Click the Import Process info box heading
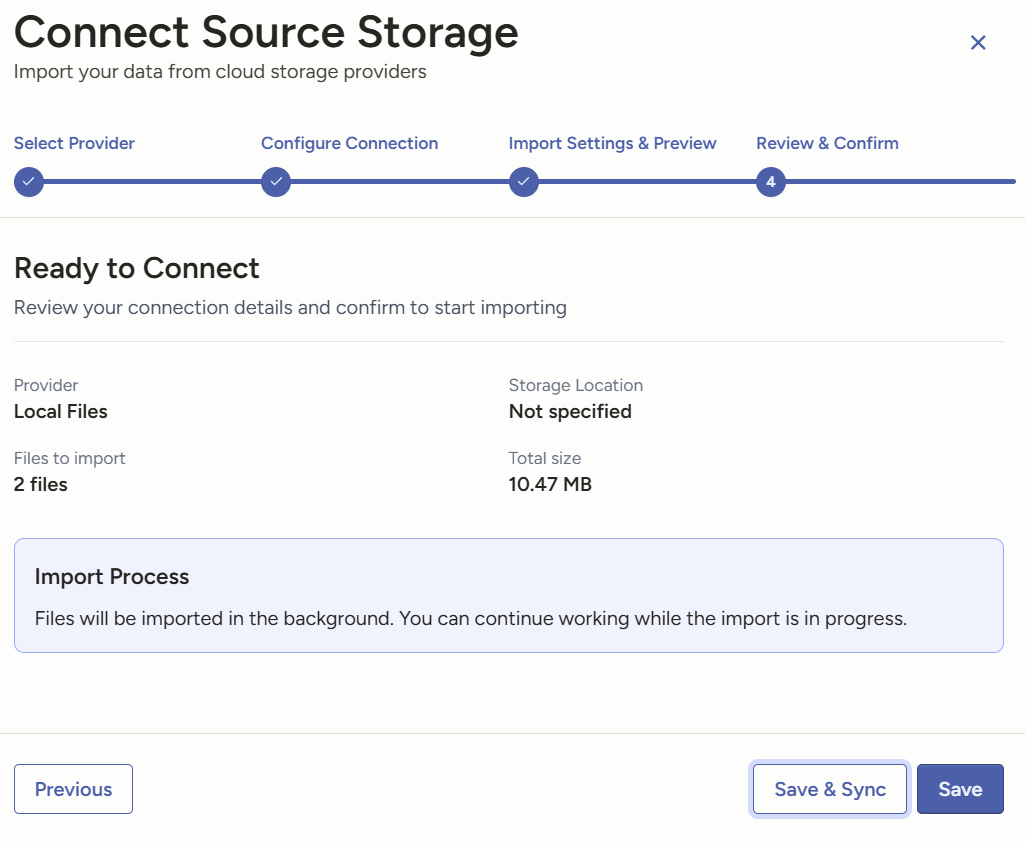This screenshot has width=1025, height=843. [x=112, y=577]
